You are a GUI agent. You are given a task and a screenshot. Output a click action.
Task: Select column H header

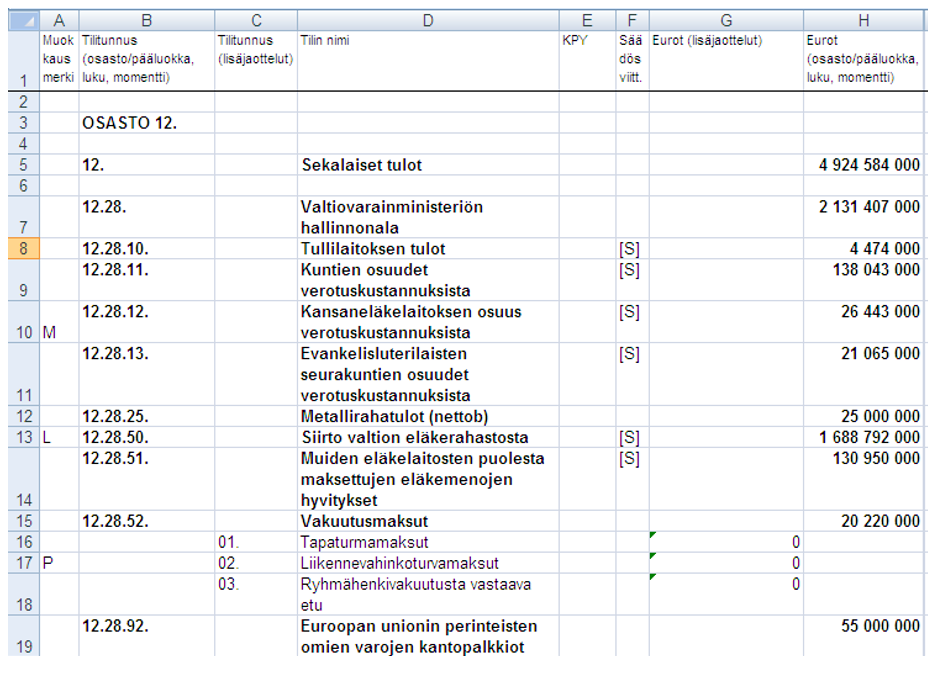coord(863,19)
